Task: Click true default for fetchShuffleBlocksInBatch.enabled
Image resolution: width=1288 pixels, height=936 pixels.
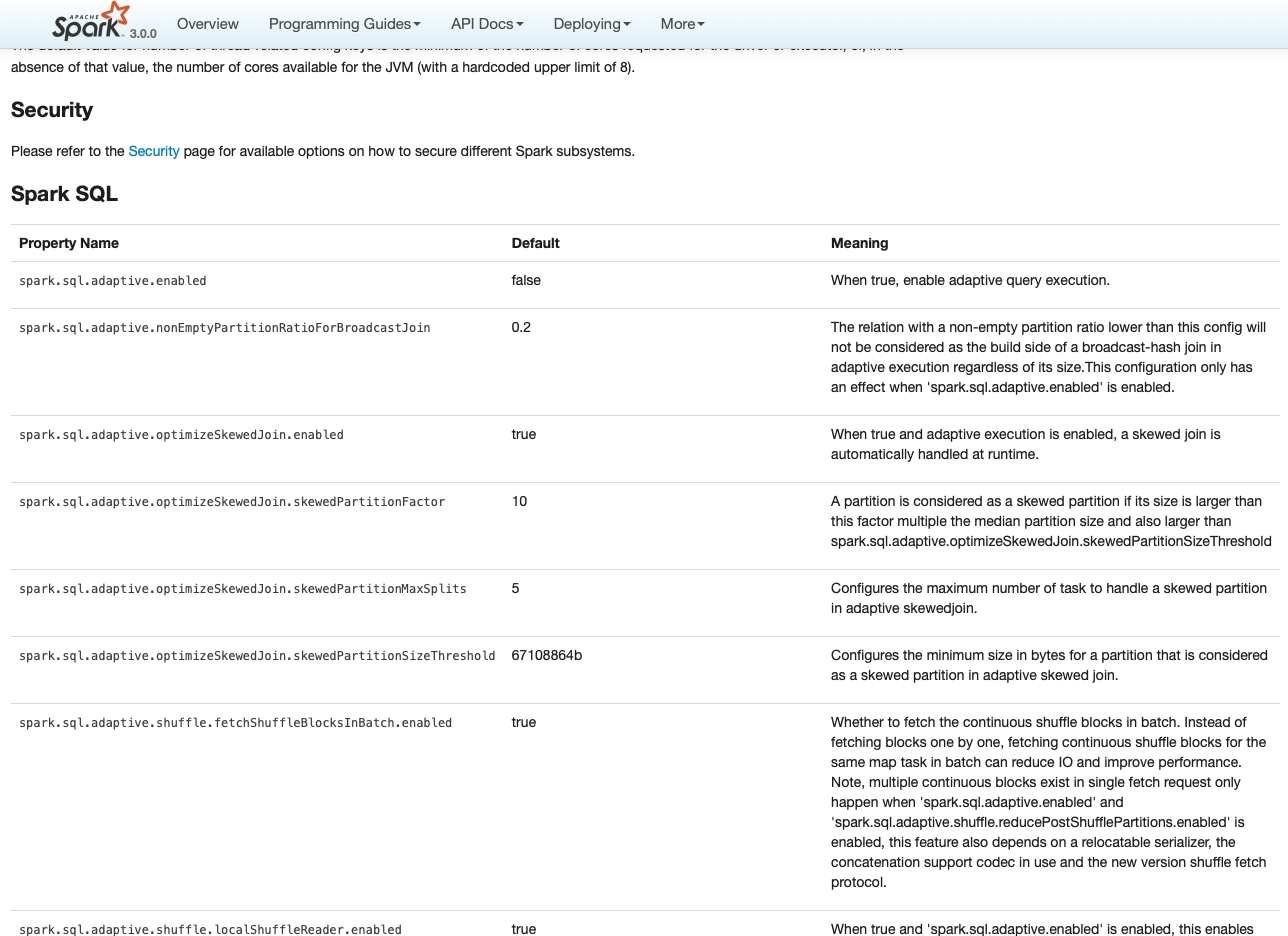Action: [x=524, y=722]
